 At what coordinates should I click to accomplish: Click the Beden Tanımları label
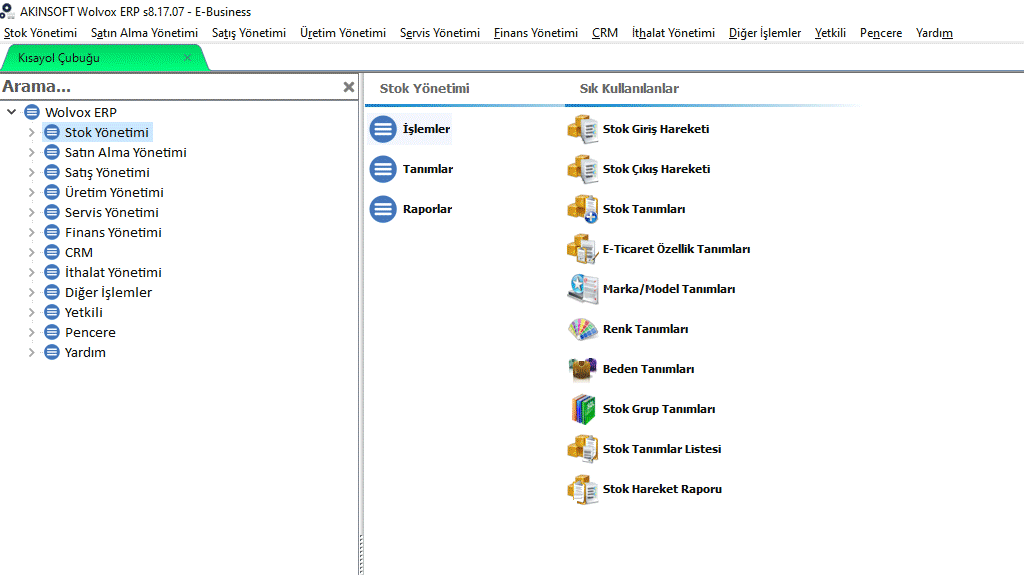648,369
